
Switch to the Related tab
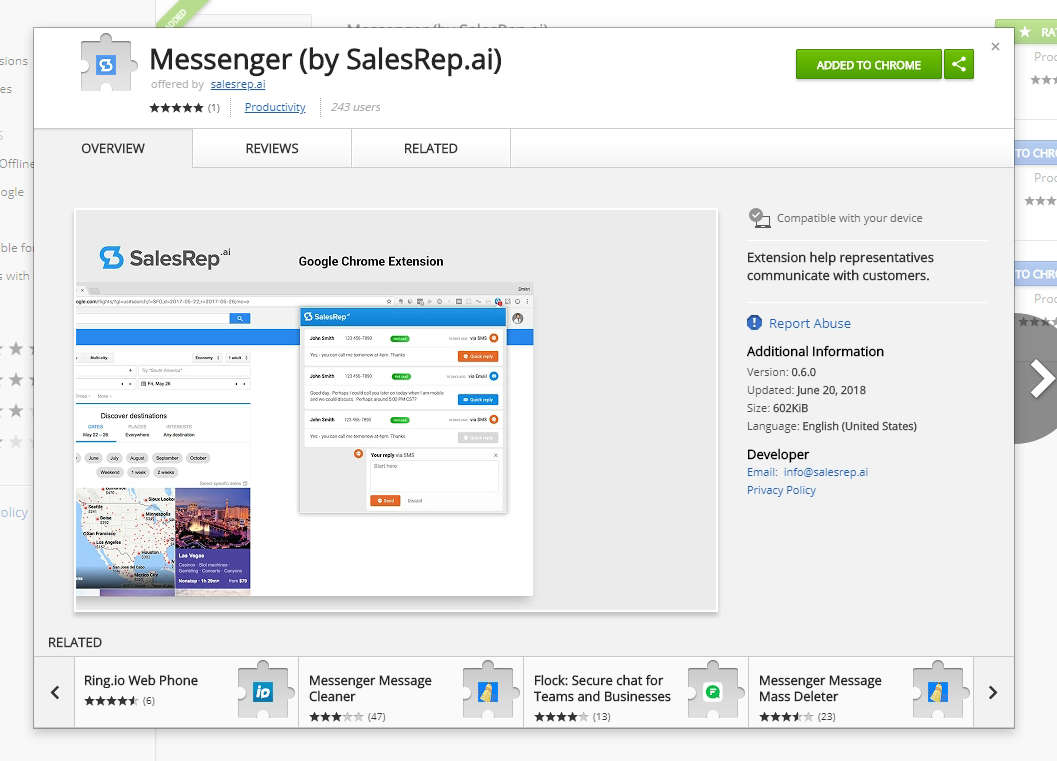pyautogui.click(x=431, y=148)
